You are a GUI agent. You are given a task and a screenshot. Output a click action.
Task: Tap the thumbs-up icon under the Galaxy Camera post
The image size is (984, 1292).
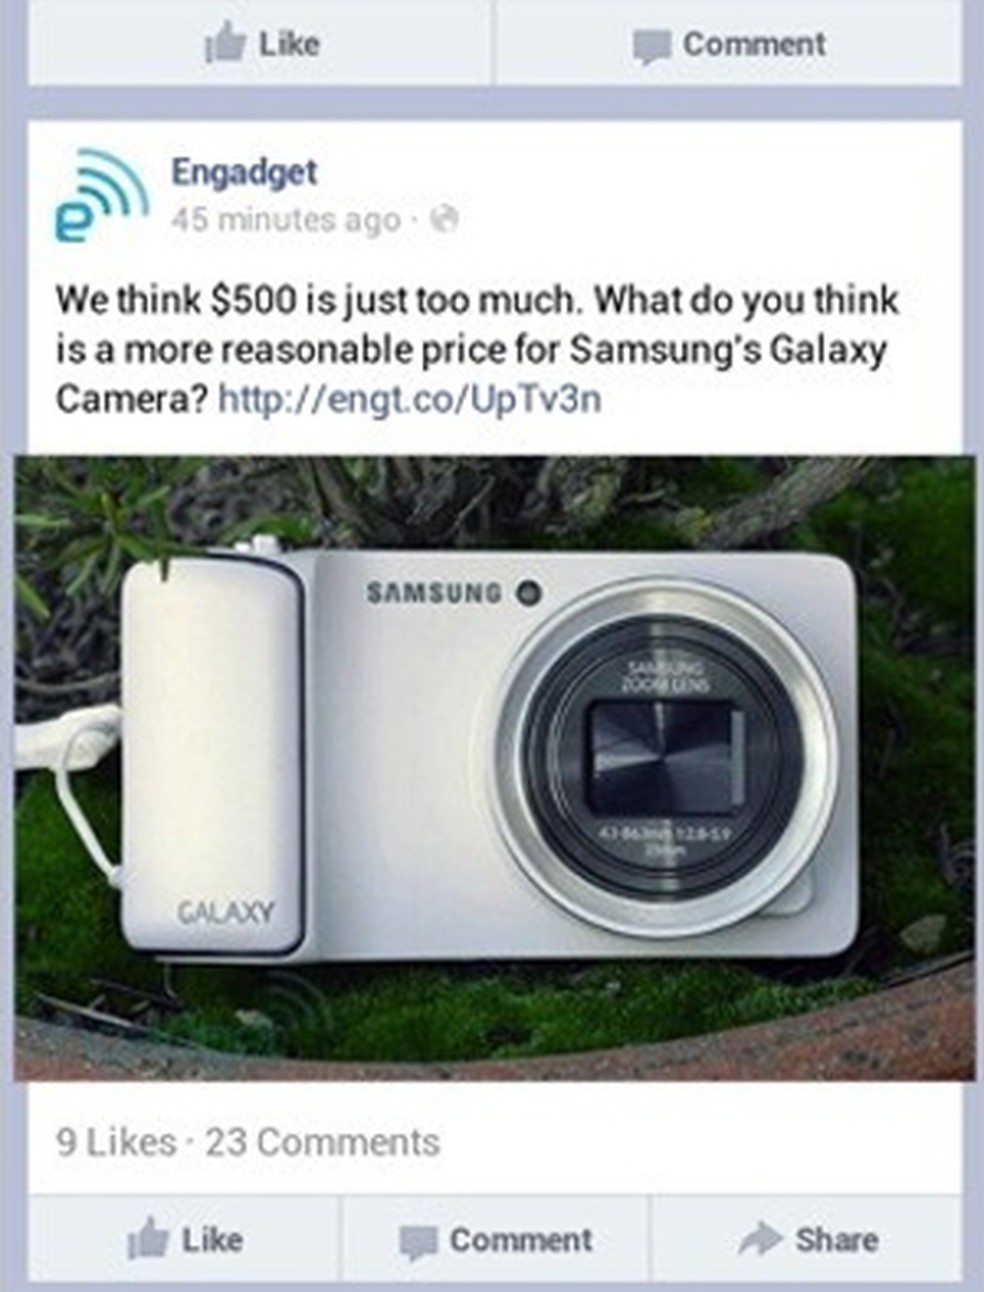[x=148, y=1239]
